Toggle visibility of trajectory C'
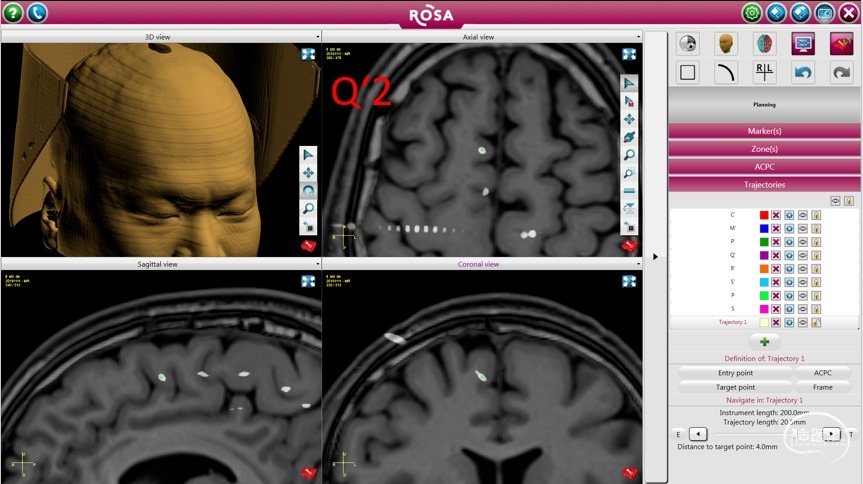 (802, 215)
